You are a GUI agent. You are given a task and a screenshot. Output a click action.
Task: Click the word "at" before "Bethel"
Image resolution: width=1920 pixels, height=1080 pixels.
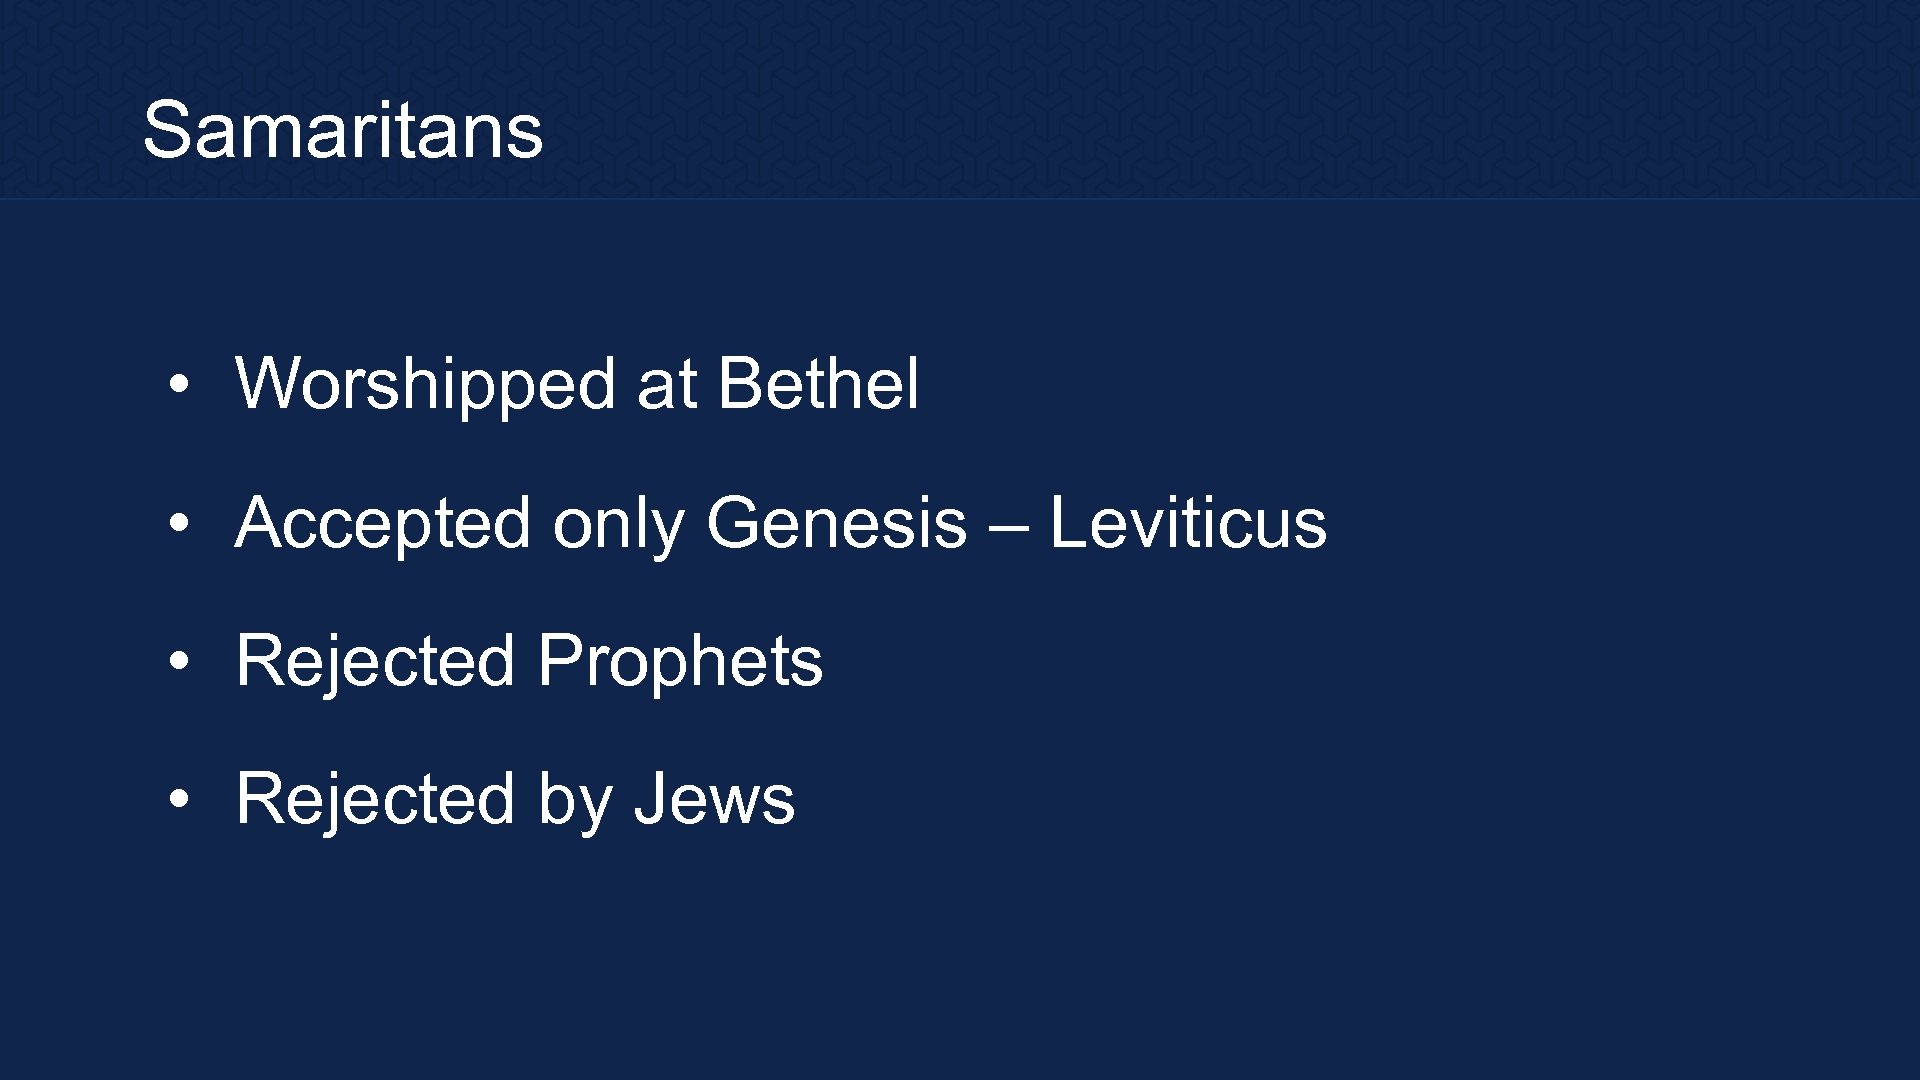(666, 384)
